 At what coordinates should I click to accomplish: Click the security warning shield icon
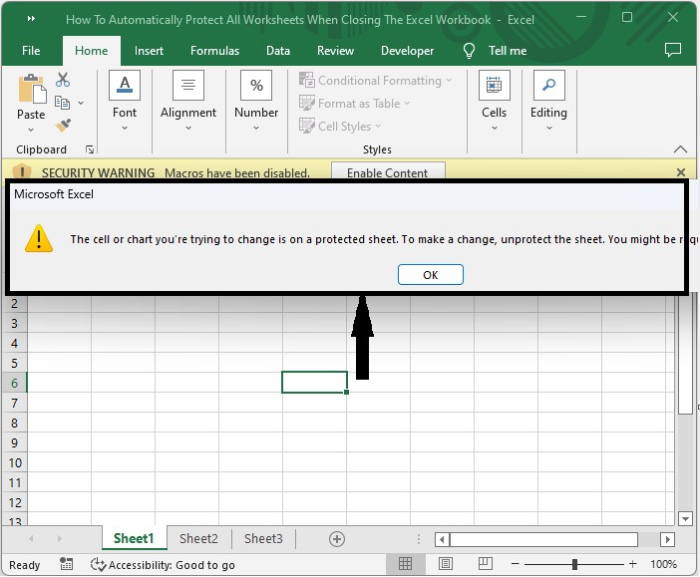click(22, 171)
